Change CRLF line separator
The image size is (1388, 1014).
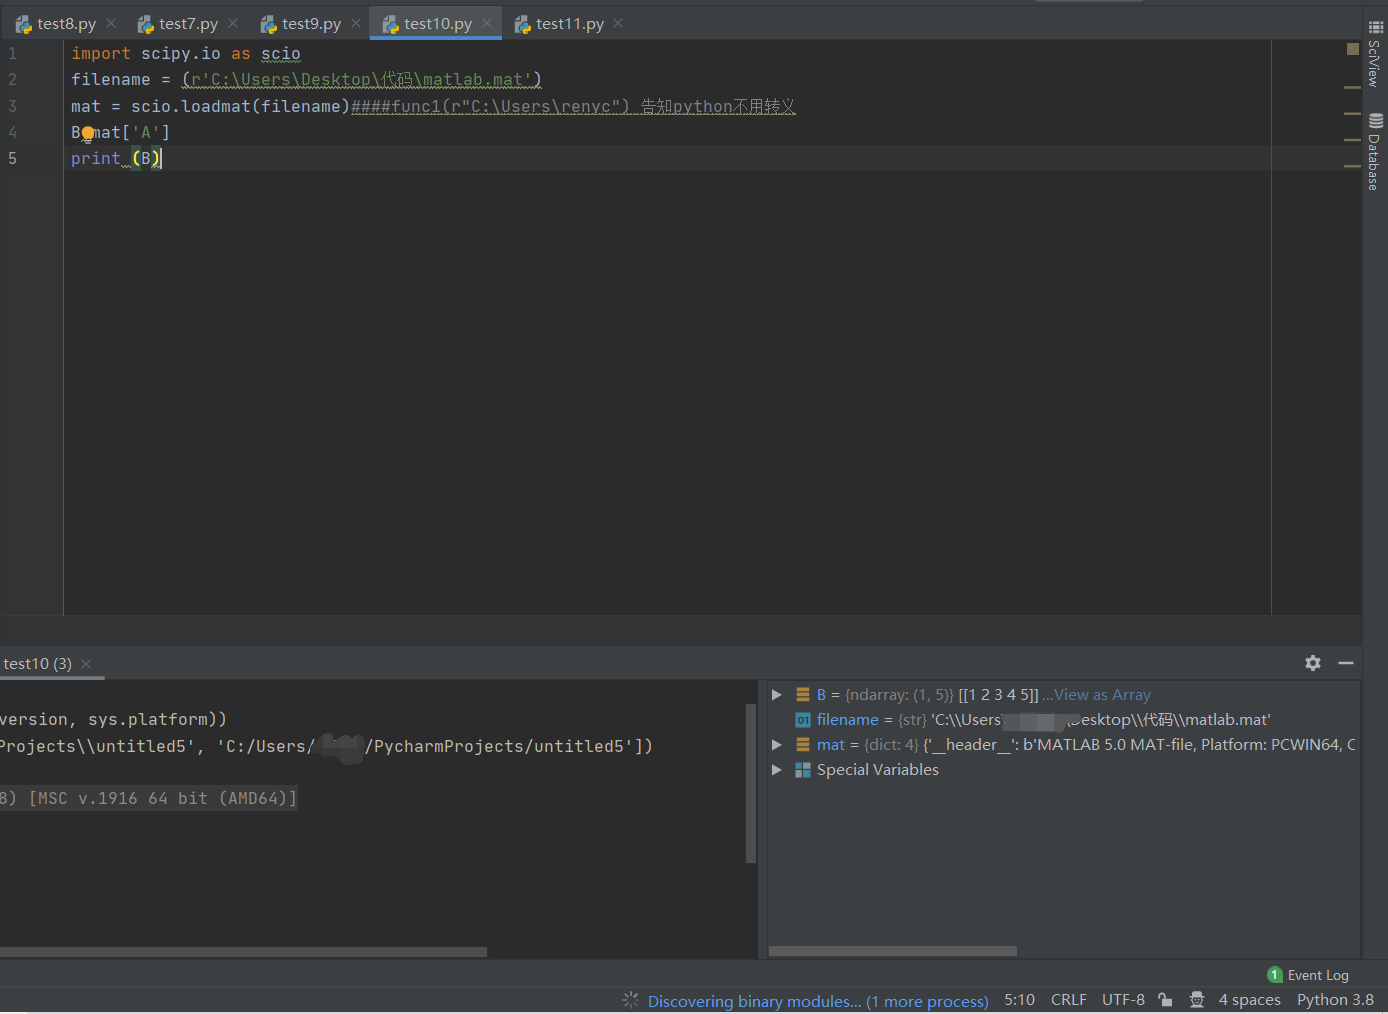coord(1068,1000)
